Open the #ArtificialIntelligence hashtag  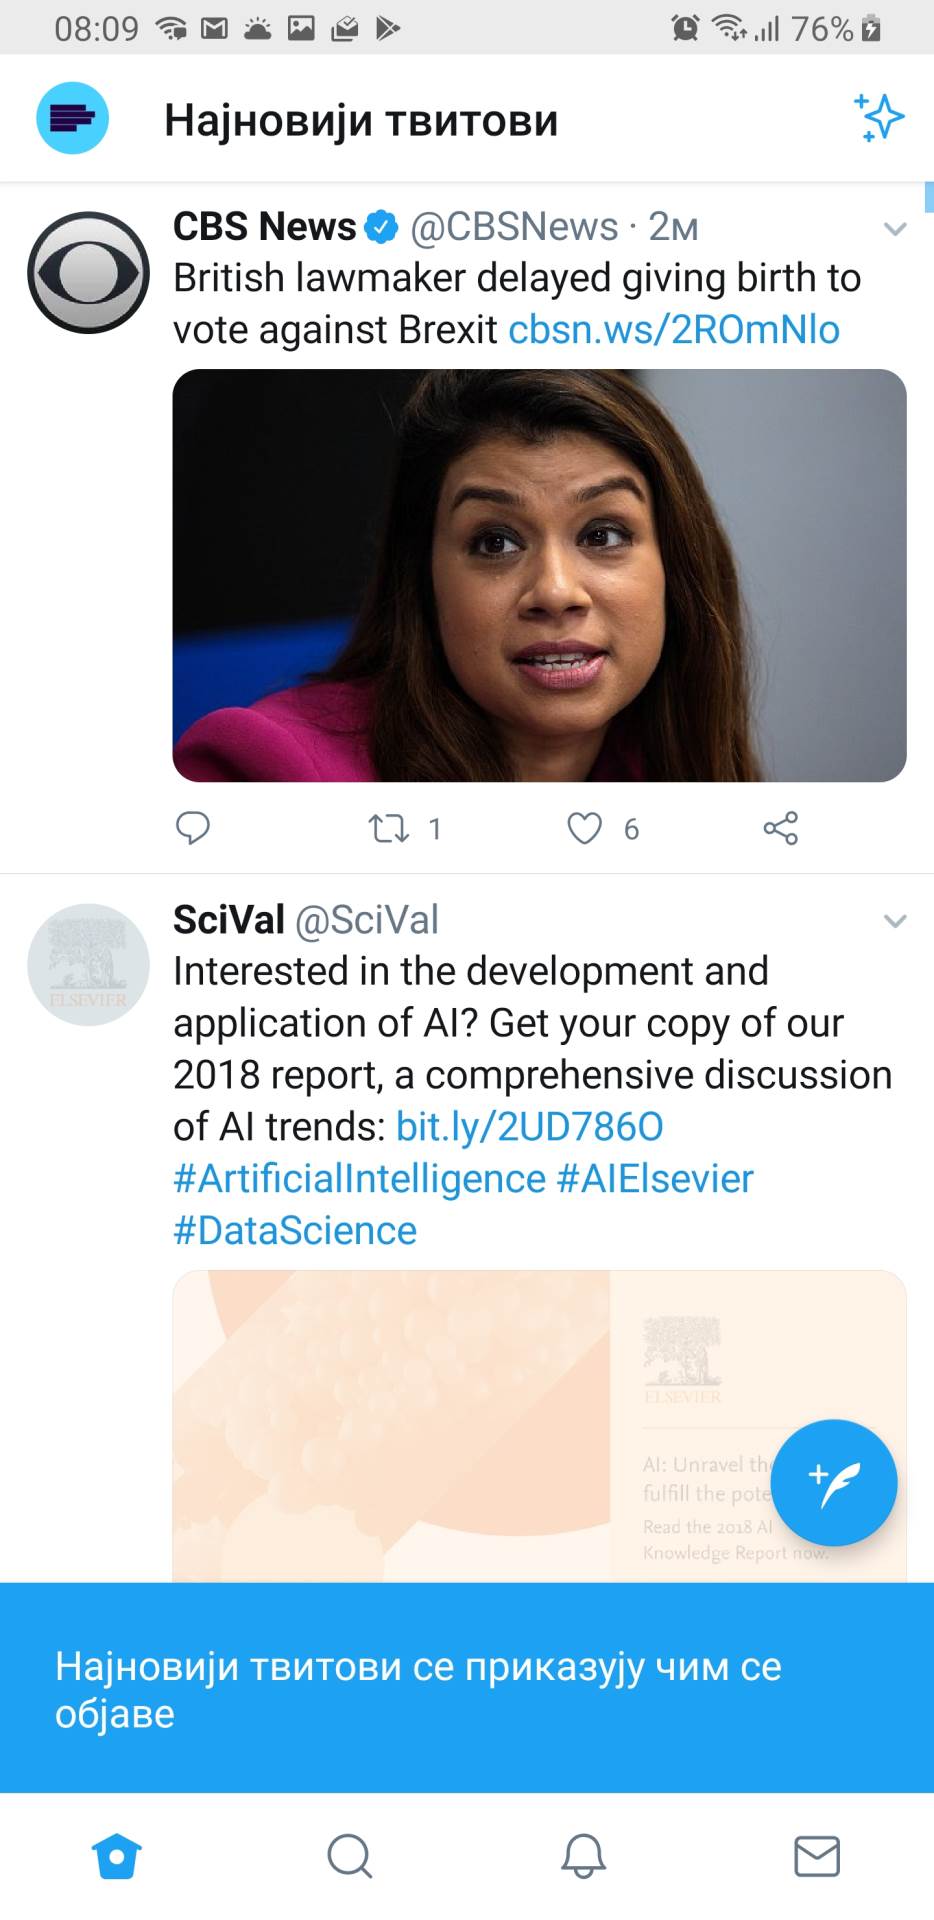point(359,1179)
